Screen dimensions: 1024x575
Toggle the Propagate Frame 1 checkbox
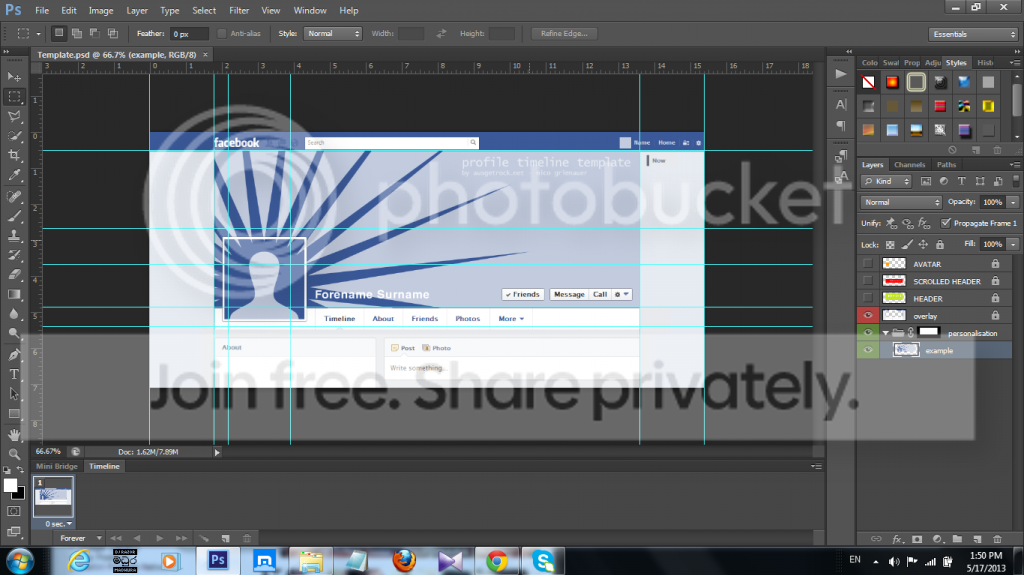click(945, 223)
